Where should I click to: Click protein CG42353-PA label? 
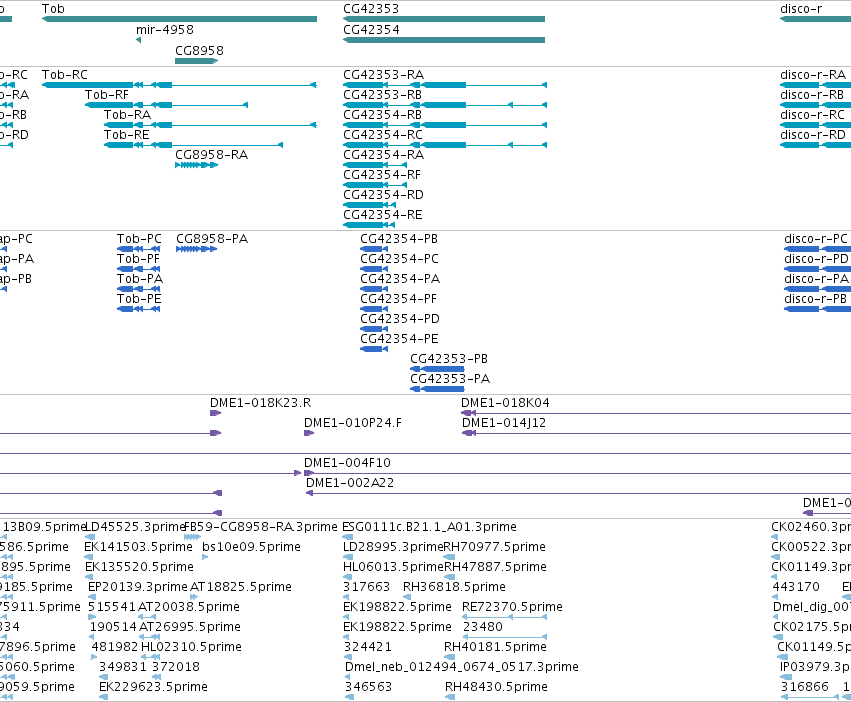pyautogui.click(x=450, y=379)
